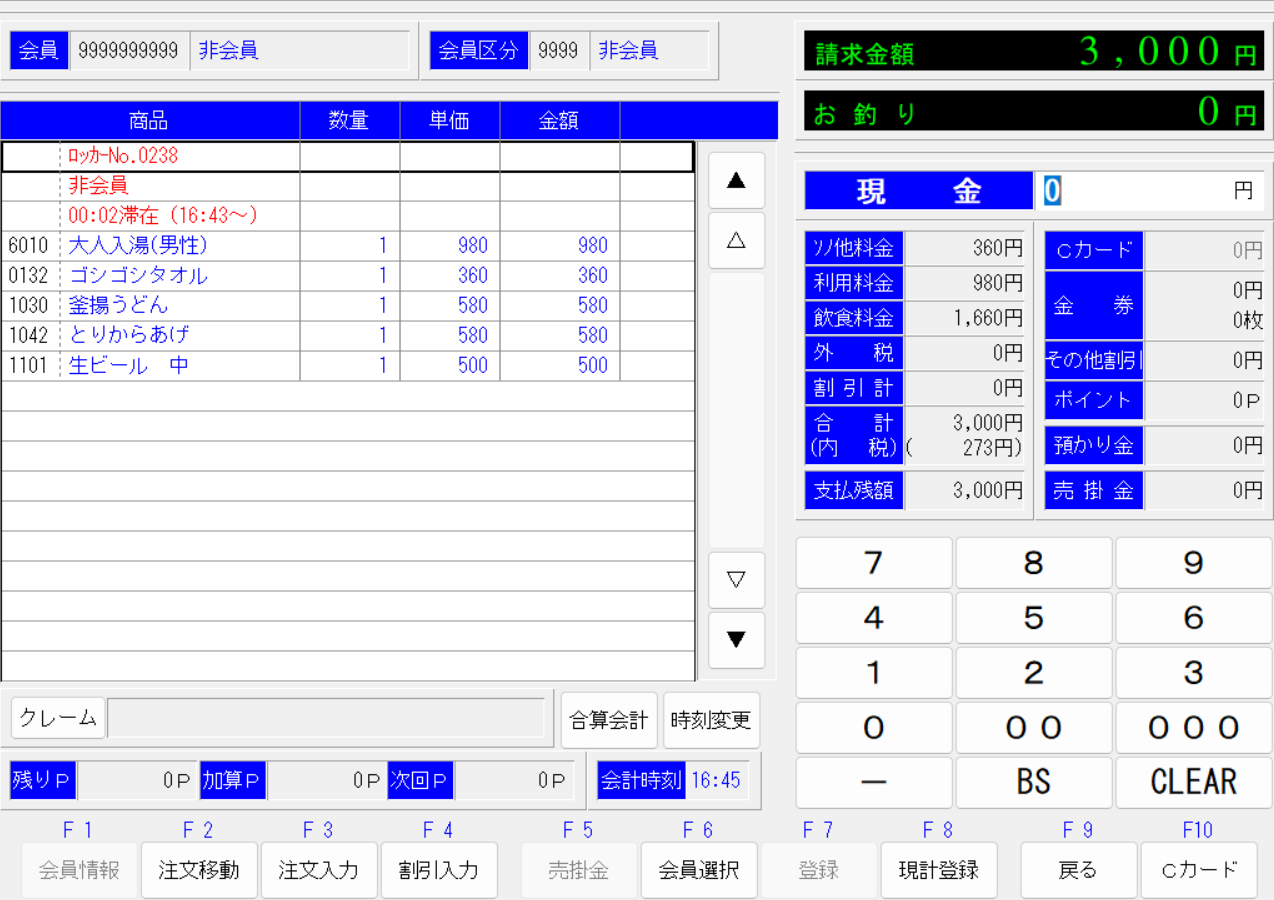This screenshot has height=900, width=1274.
Task: Open 割引入力 (F4) discount entry
Action: [439, 870]
